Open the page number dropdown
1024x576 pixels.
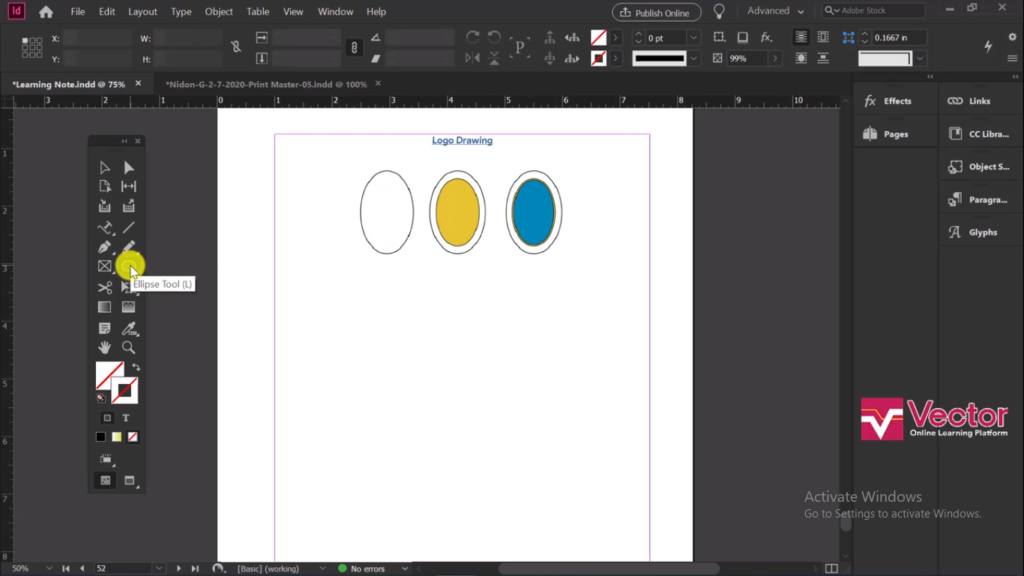[159, 569]
